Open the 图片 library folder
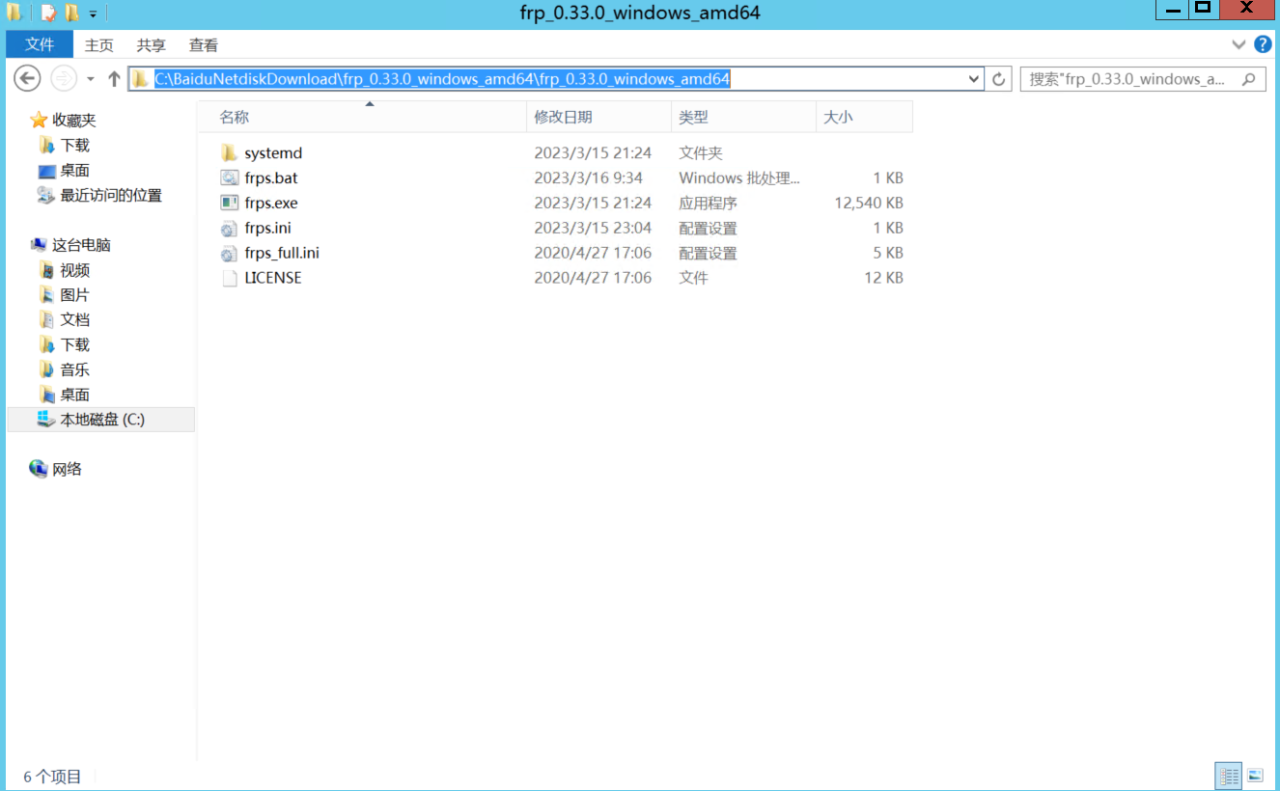The image size is (1280, 791). pos(75,295)
